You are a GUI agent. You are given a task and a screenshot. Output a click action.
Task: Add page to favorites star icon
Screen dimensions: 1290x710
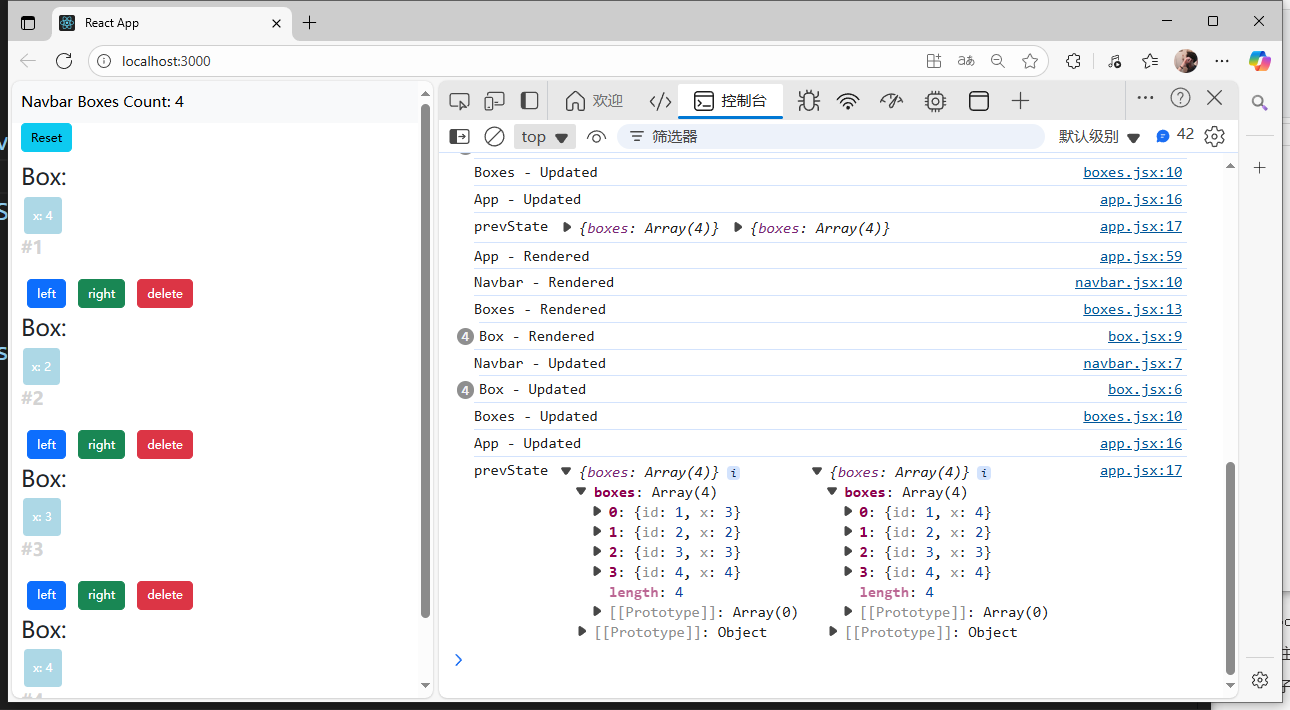(1030, 61)
